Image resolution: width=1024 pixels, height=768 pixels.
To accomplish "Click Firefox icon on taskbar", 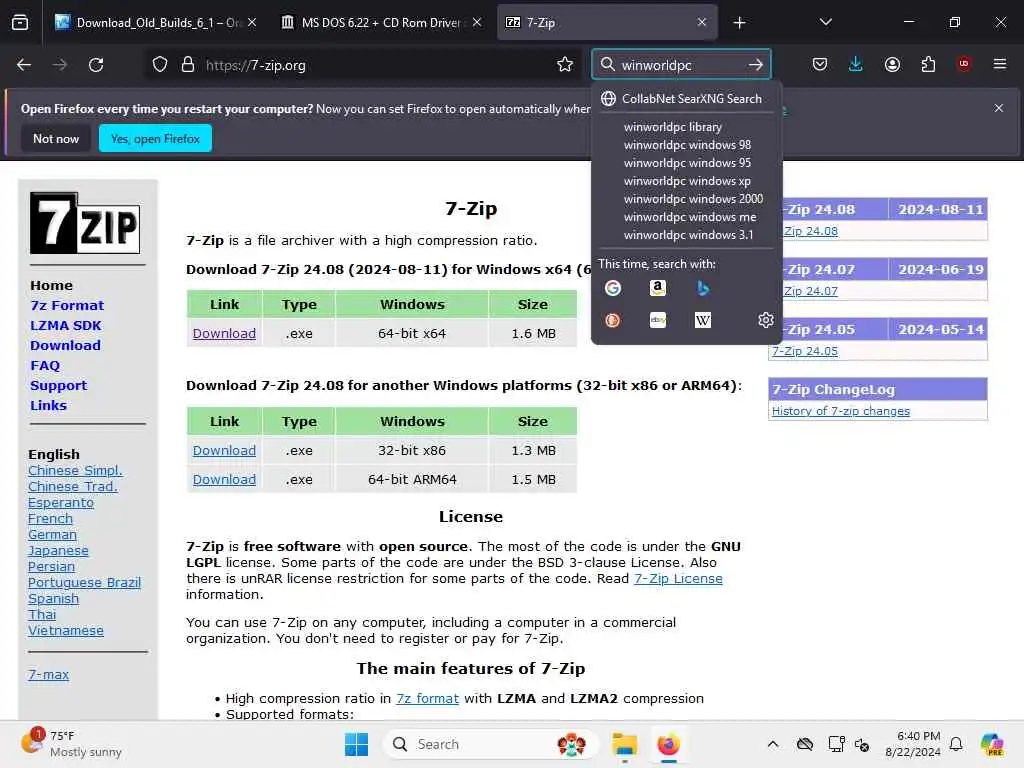I will pyautogui.click(x=668, y=744).
